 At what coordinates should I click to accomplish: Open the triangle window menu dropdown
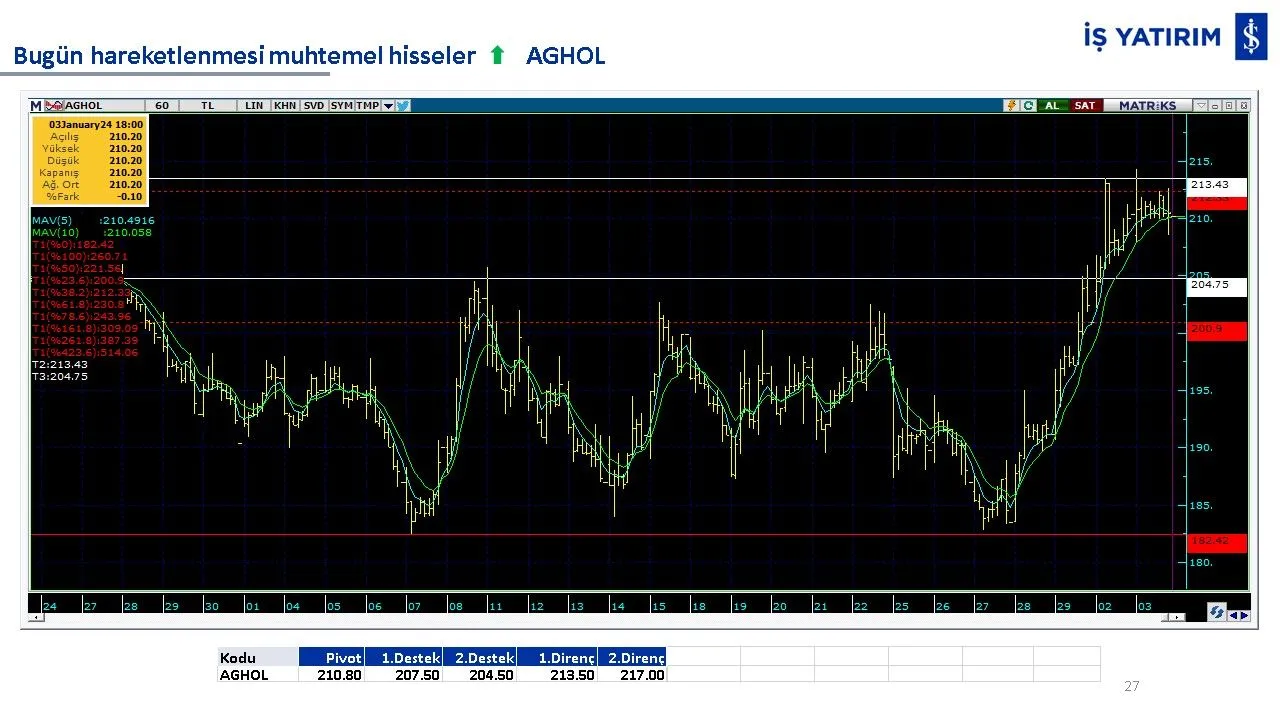click(x=1201, y=105)
